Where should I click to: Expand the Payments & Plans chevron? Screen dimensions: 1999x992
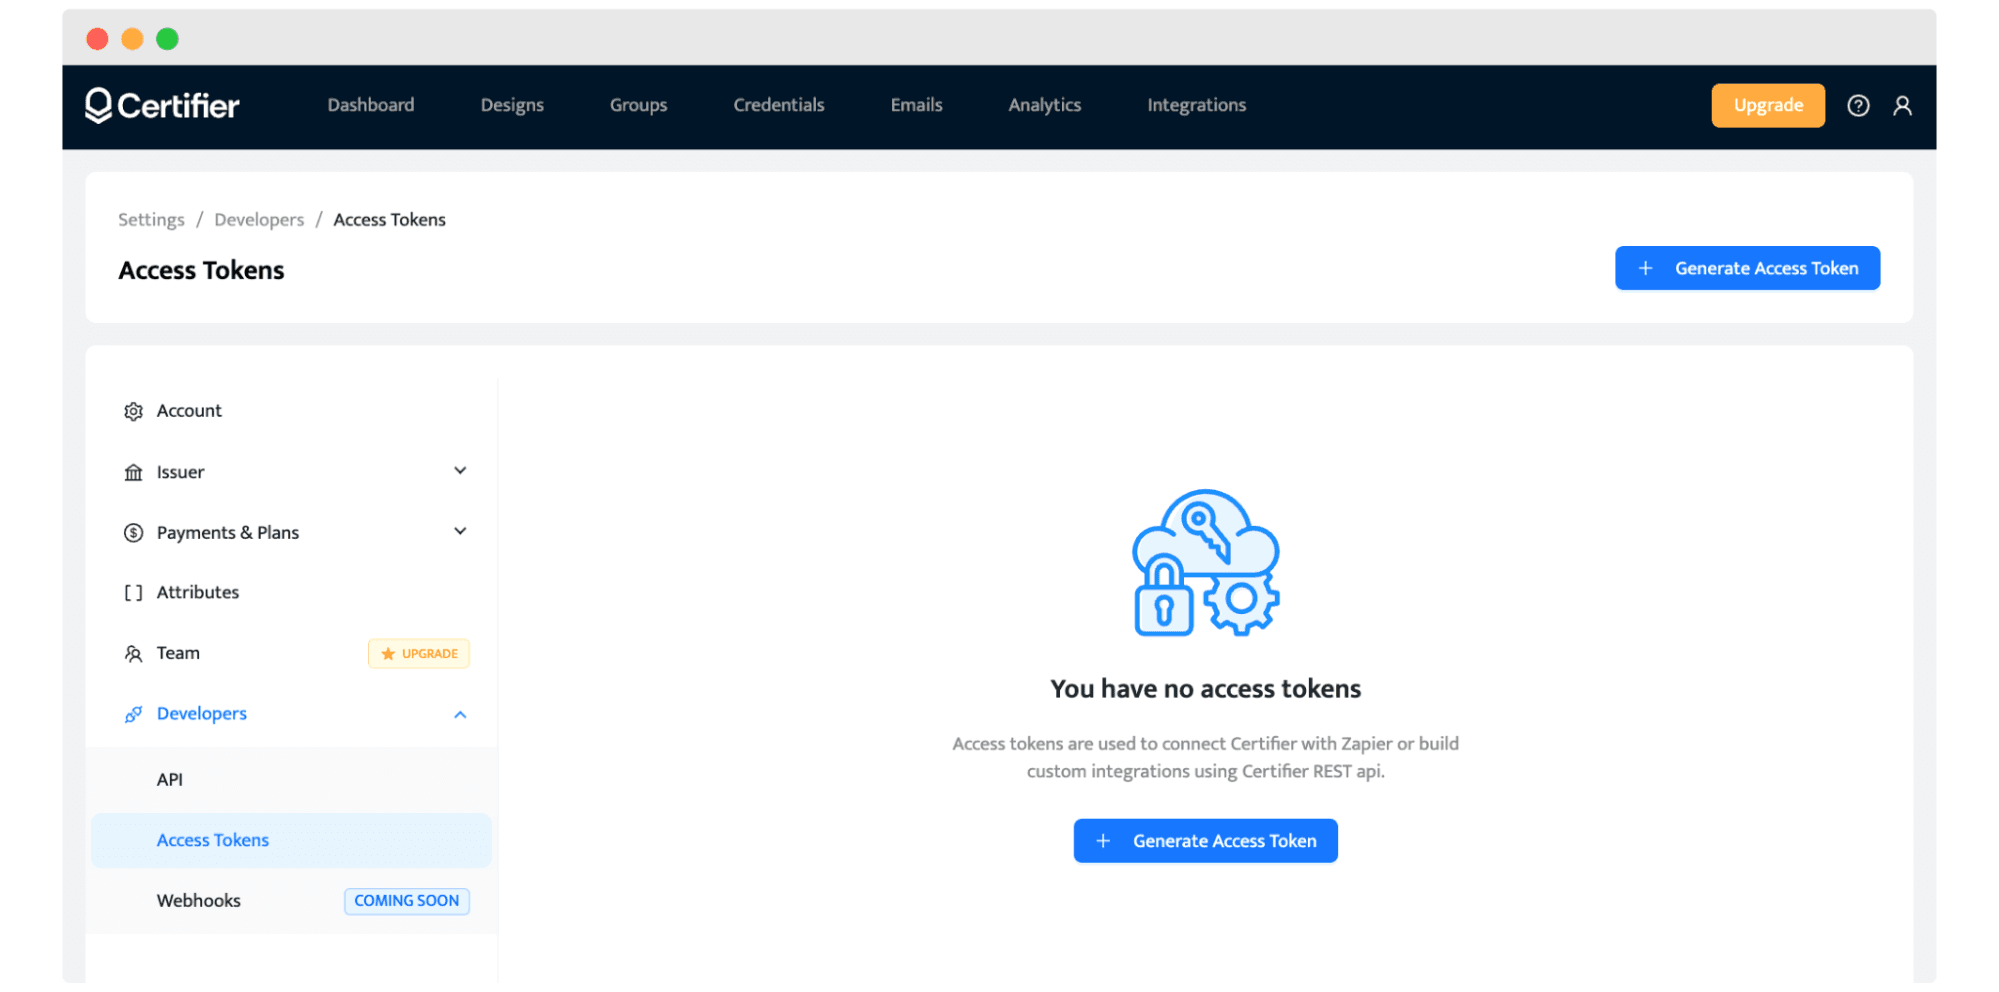(460, 531)
